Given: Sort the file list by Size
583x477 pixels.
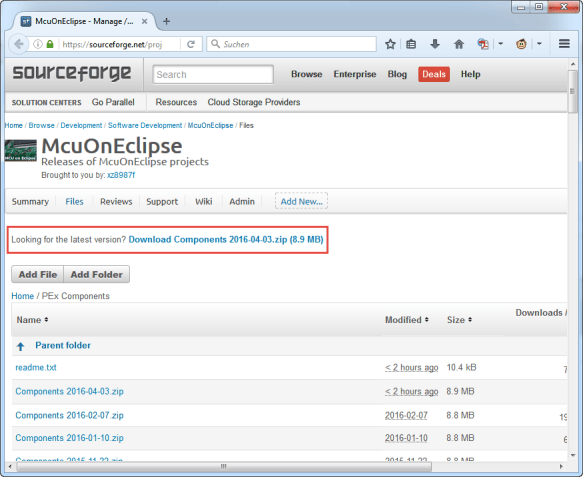Looking at the screenshot, I should pos(459,320).
